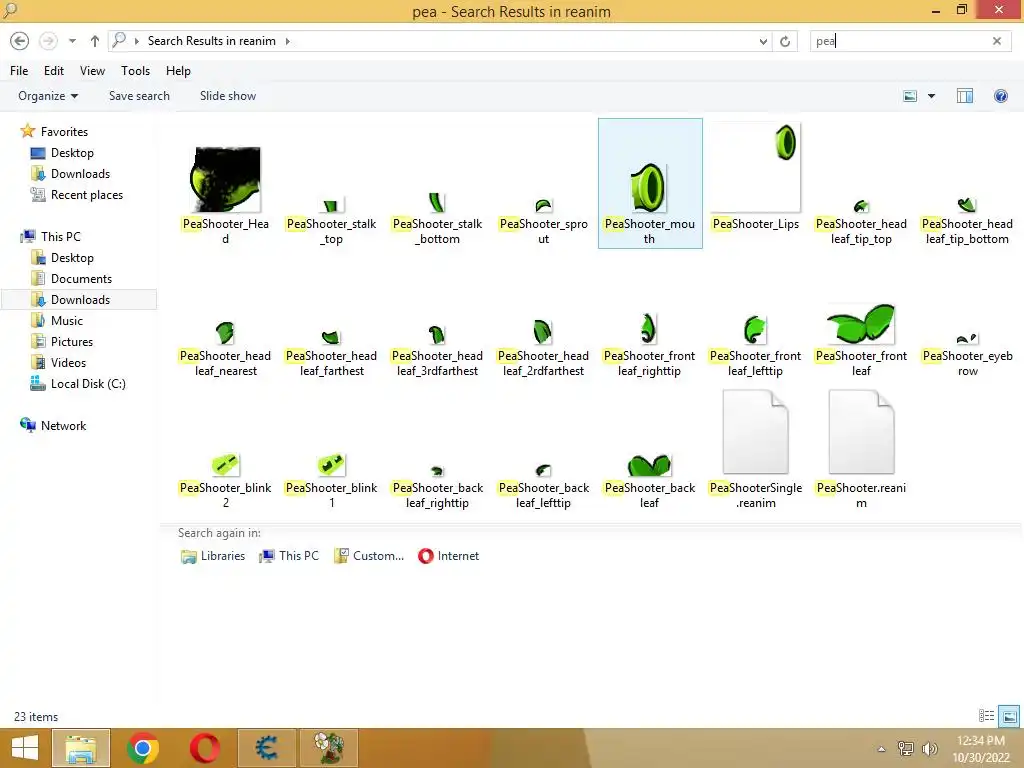The image size is (1024, 768).
Task: Select PeaShooter_headleaf_farthest file
Action: point(331,338)
